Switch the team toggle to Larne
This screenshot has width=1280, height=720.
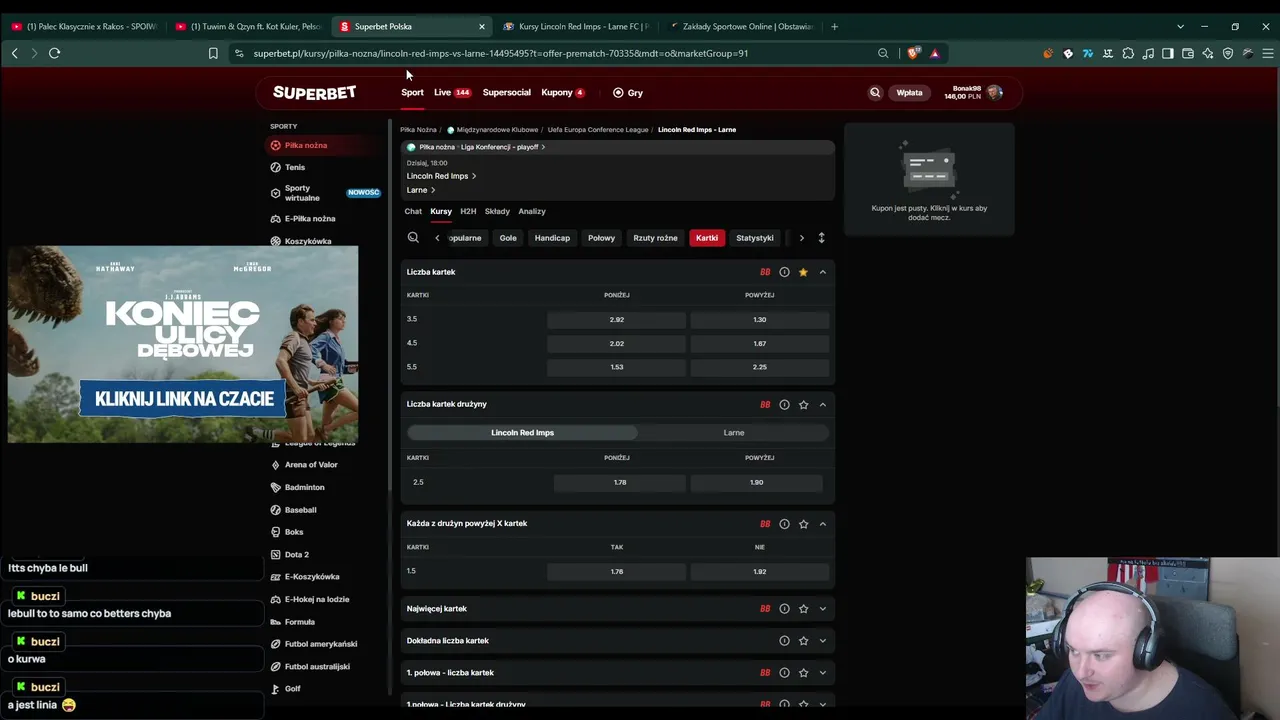[734, 433]
